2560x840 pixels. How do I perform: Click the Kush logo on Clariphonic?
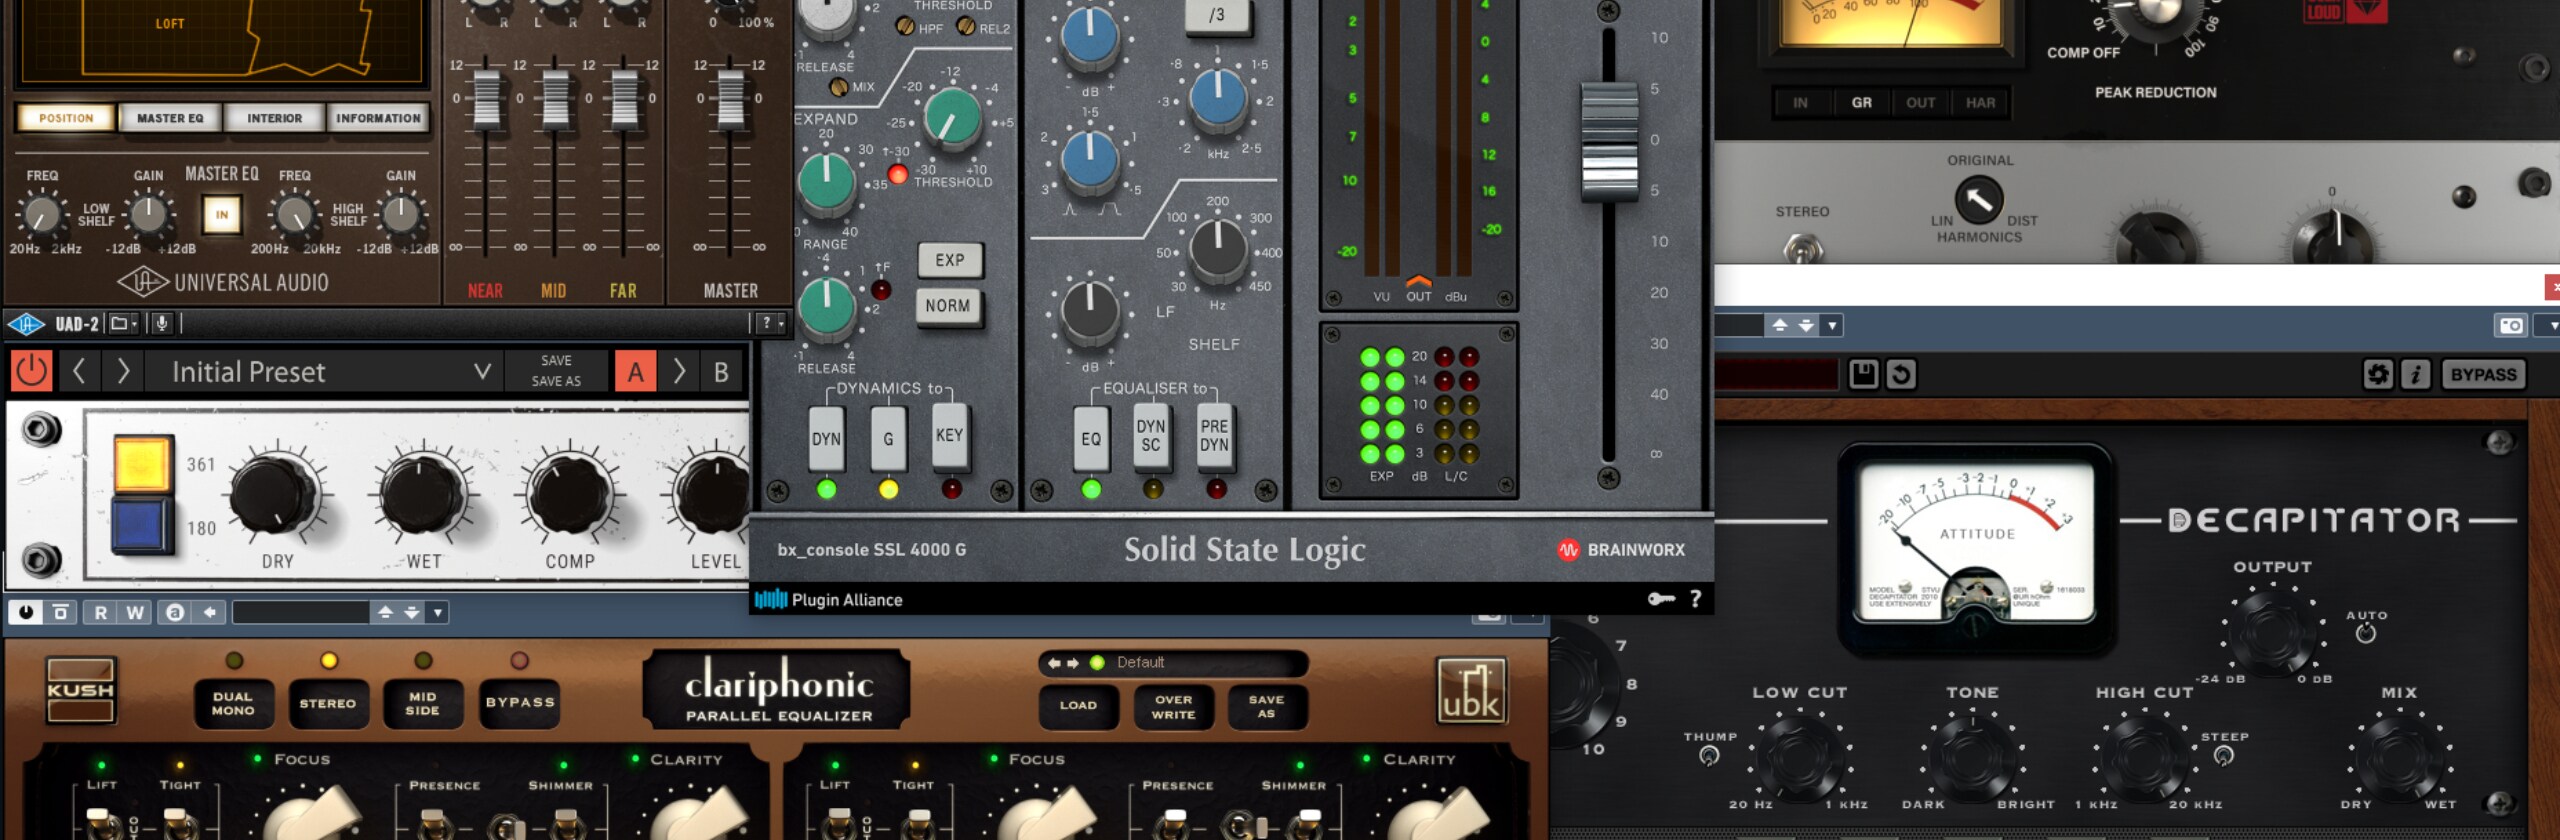pos(80,690)
